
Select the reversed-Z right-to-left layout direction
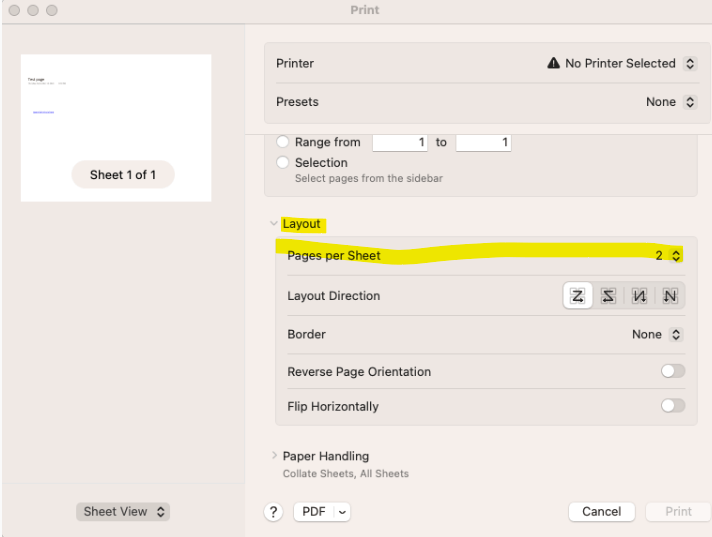coord(608,296)
